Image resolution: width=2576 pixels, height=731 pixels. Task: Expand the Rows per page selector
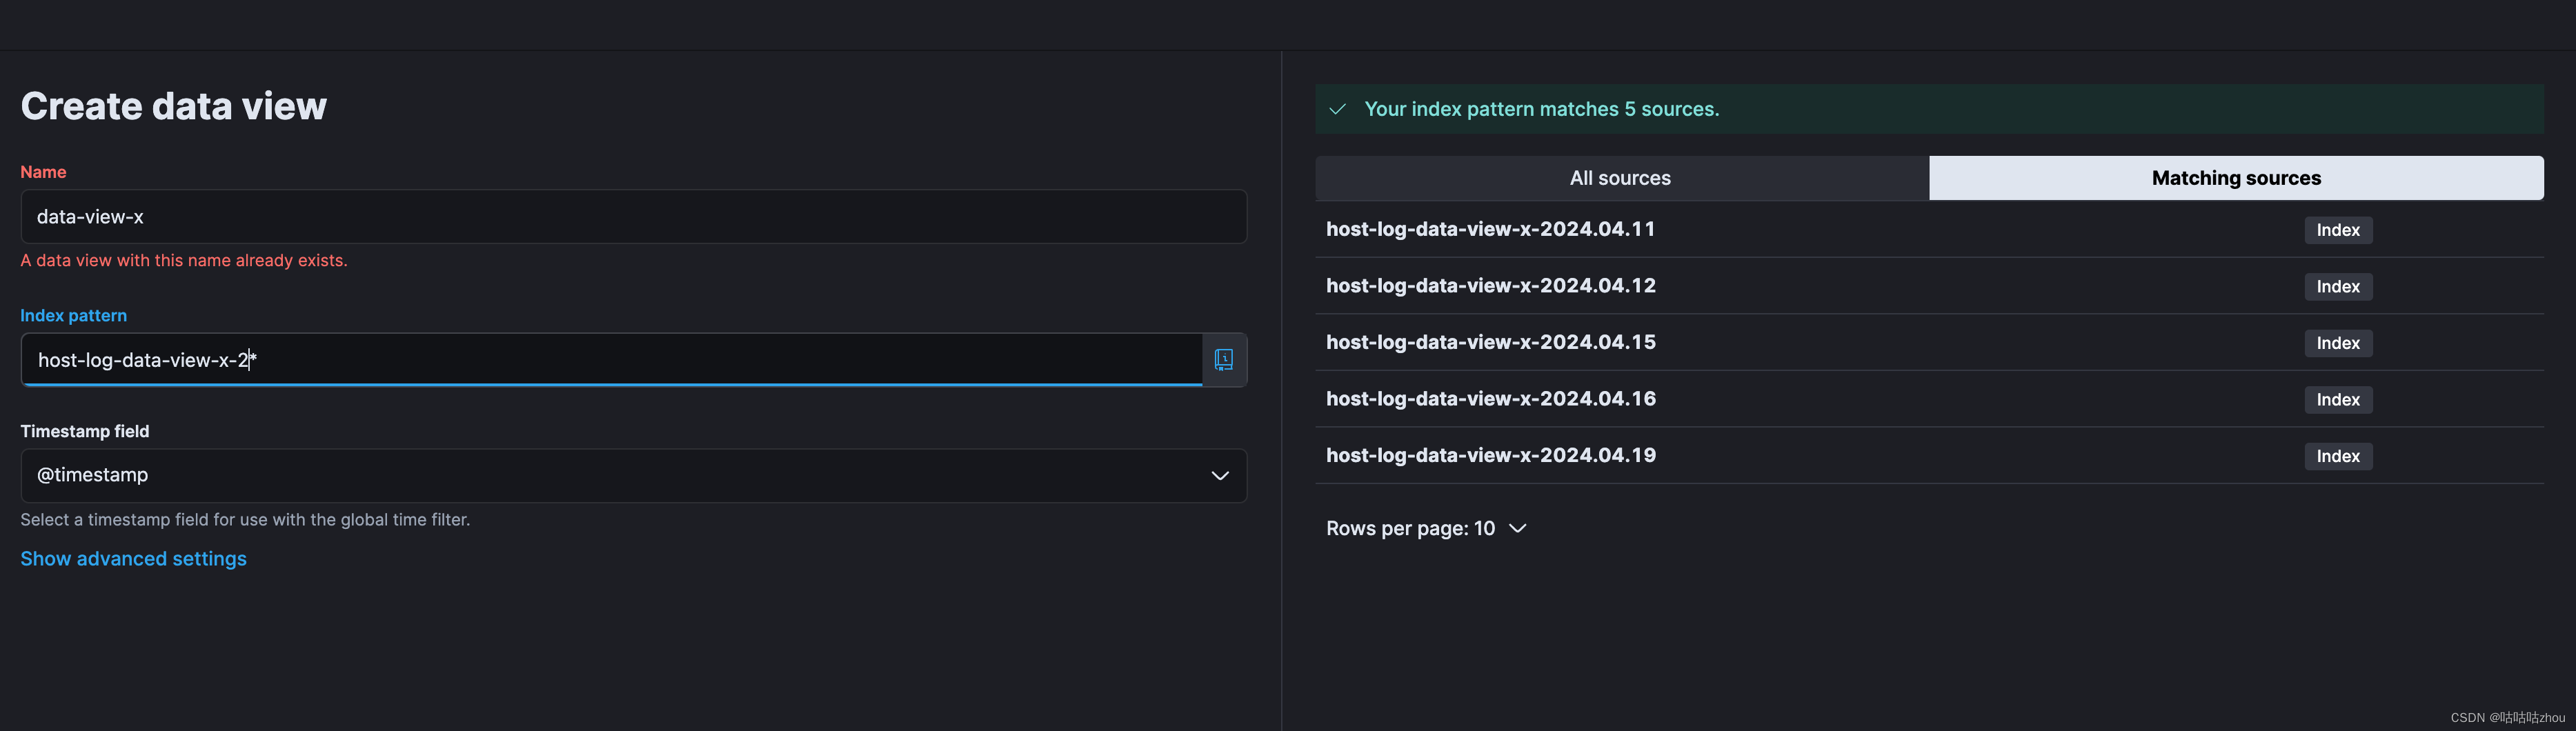click(x=1426, y=528)
